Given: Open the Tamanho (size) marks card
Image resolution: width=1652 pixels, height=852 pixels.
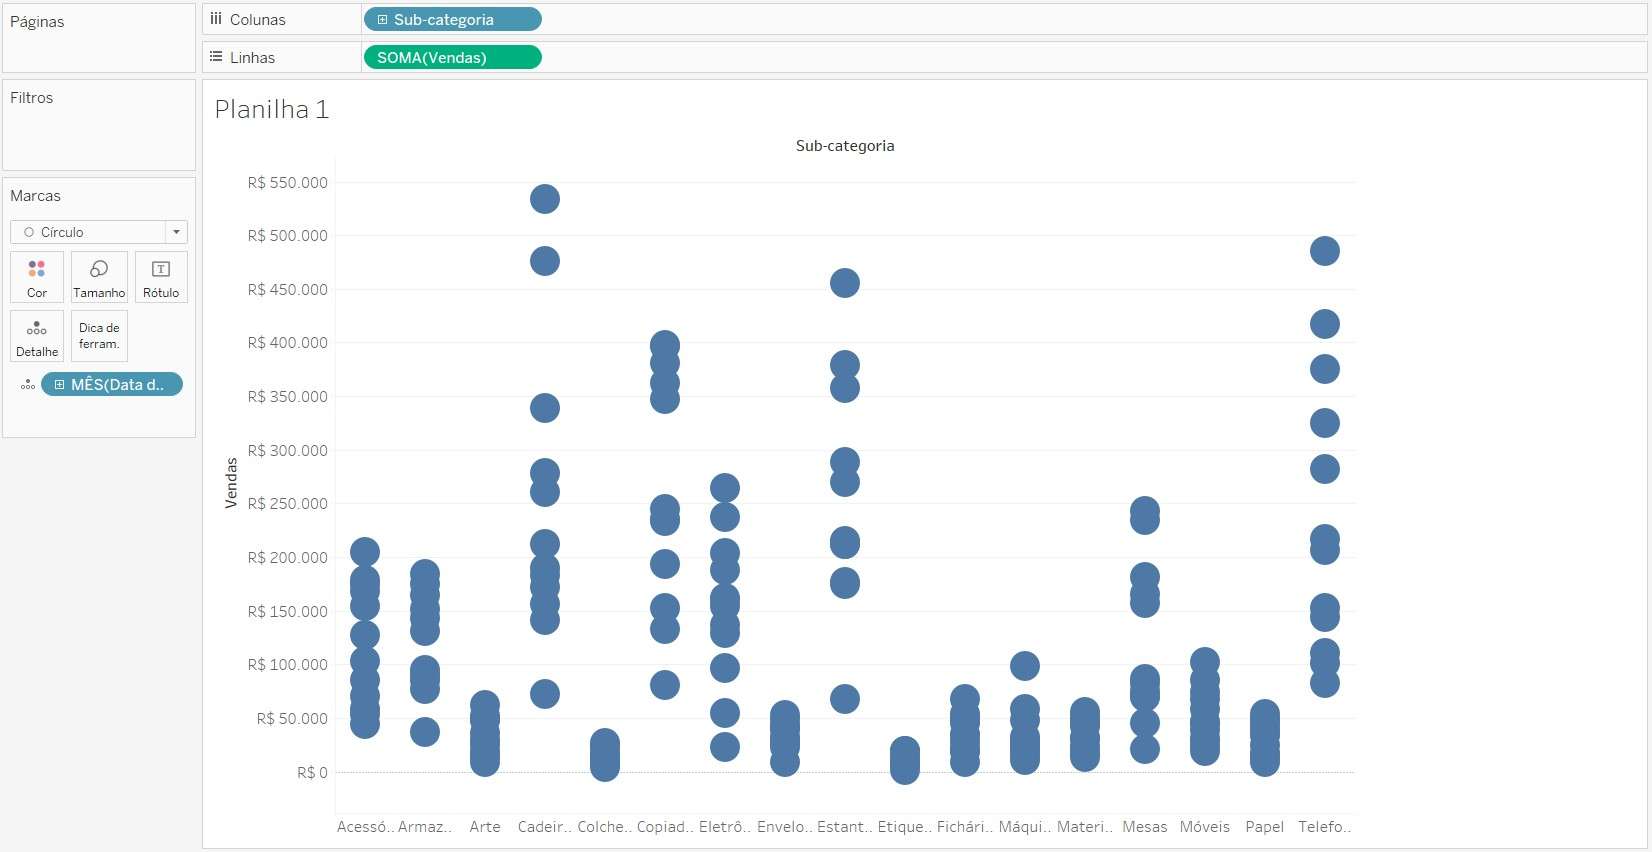Looking at the screenshot, I should coord(99,277).
